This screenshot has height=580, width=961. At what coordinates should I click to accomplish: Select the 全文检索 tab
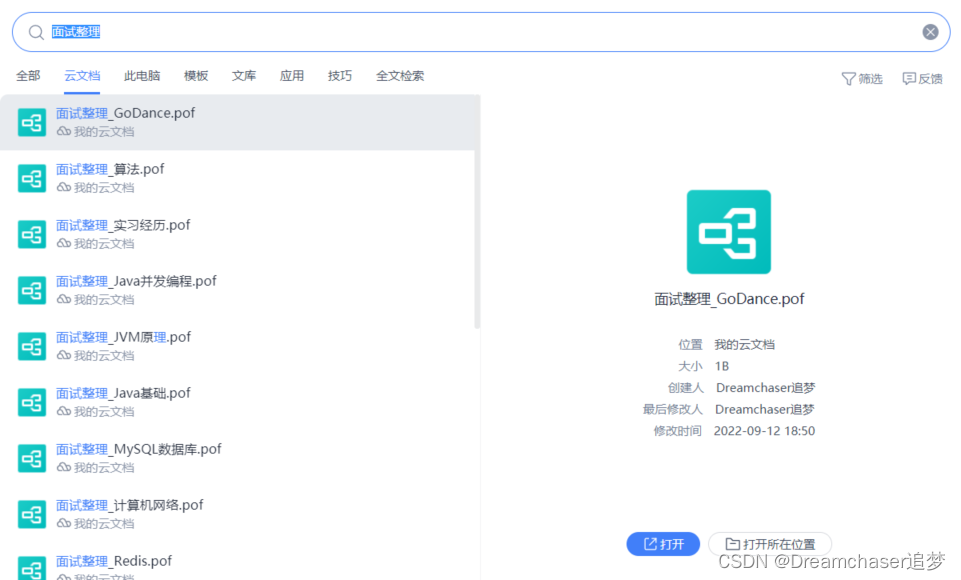click(x=400, y=76)
